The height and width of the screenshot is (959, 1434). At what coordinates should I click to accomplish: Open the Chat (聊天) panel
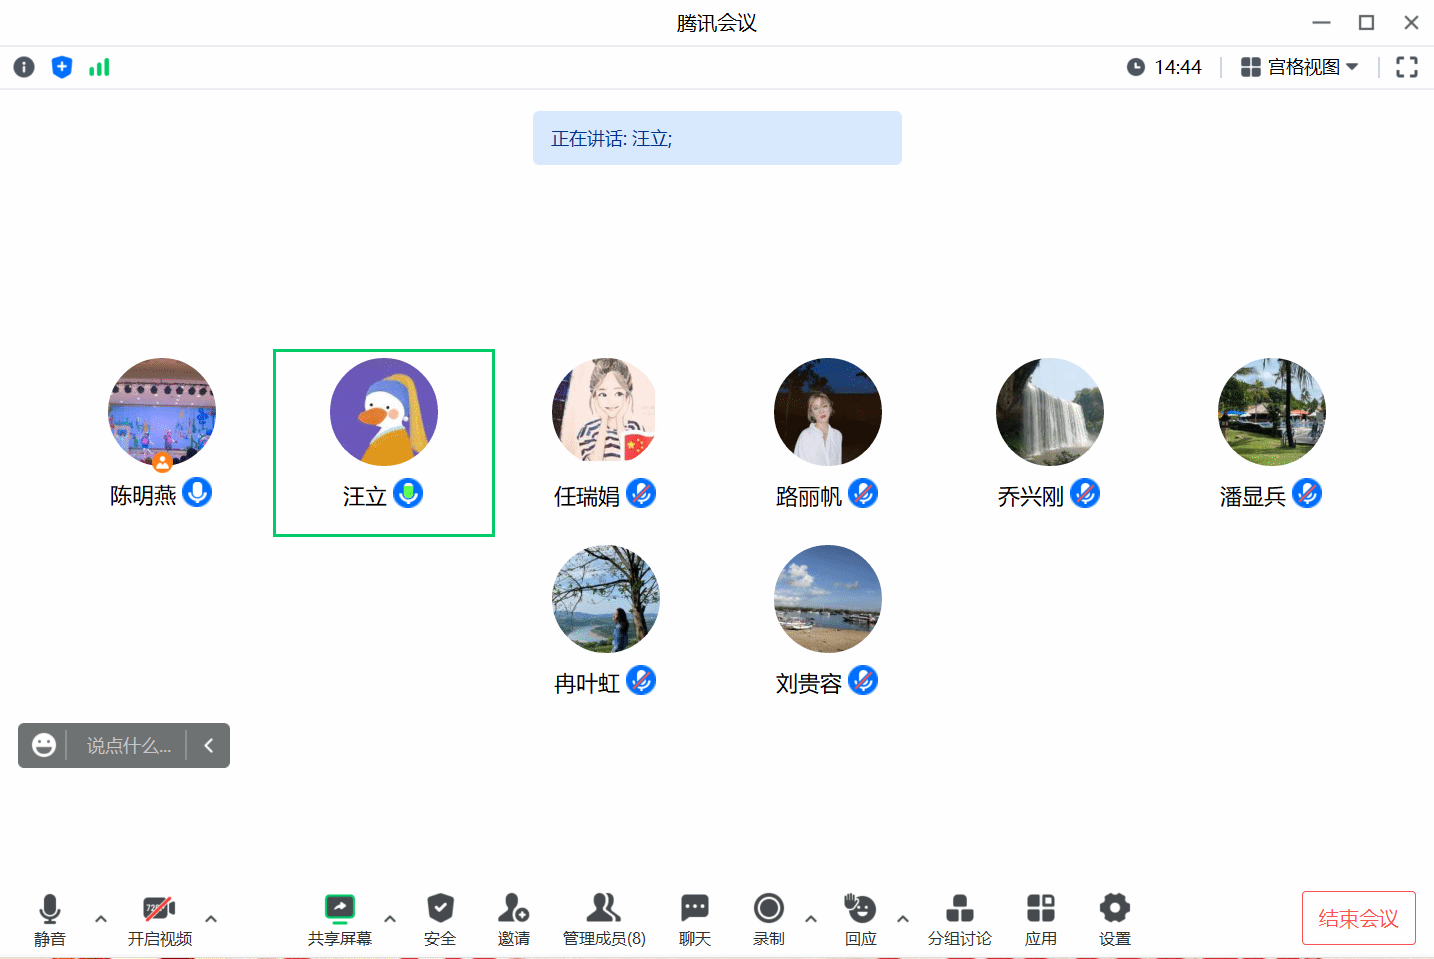tap(694, 919)
